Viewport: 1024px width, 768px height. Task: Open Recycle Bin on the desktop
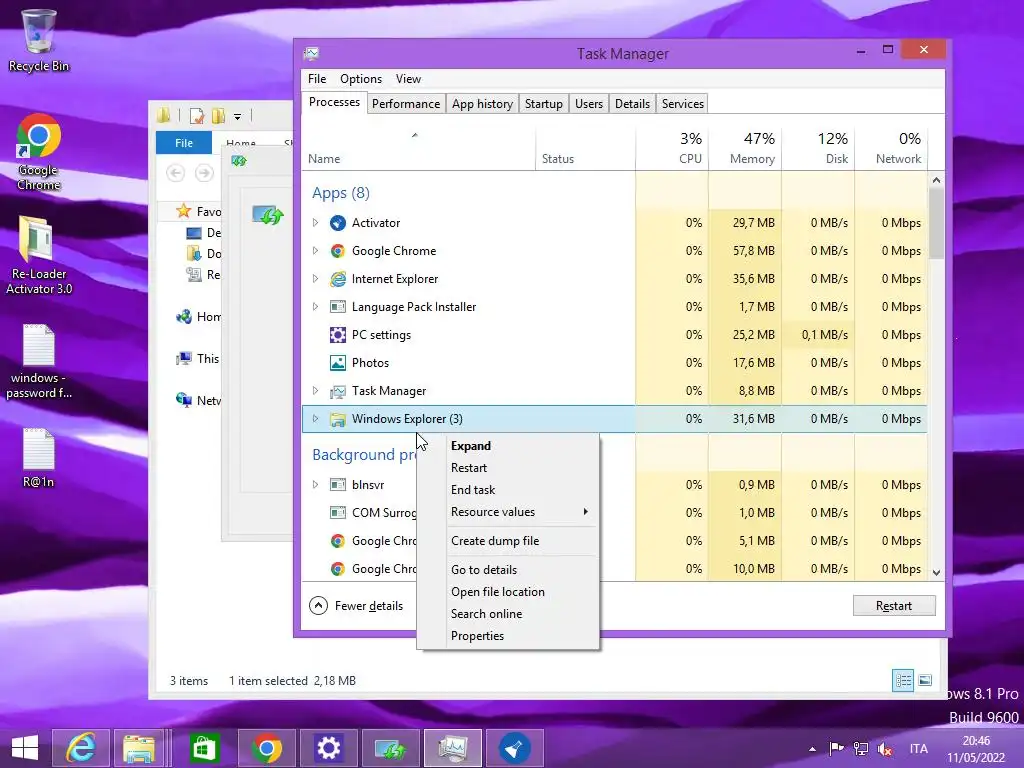(x=39, y=39)
